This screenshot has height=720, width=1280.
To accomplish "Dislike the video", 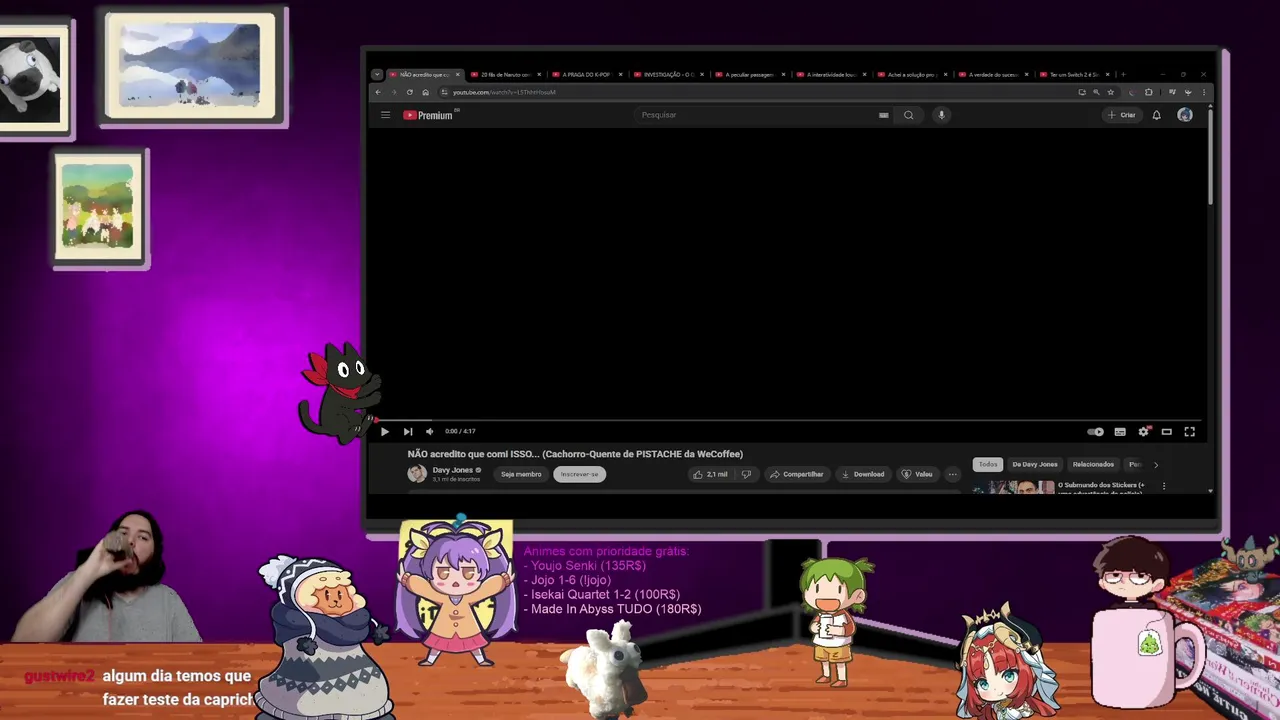I will pyautogui.click(x=746, y=474).
